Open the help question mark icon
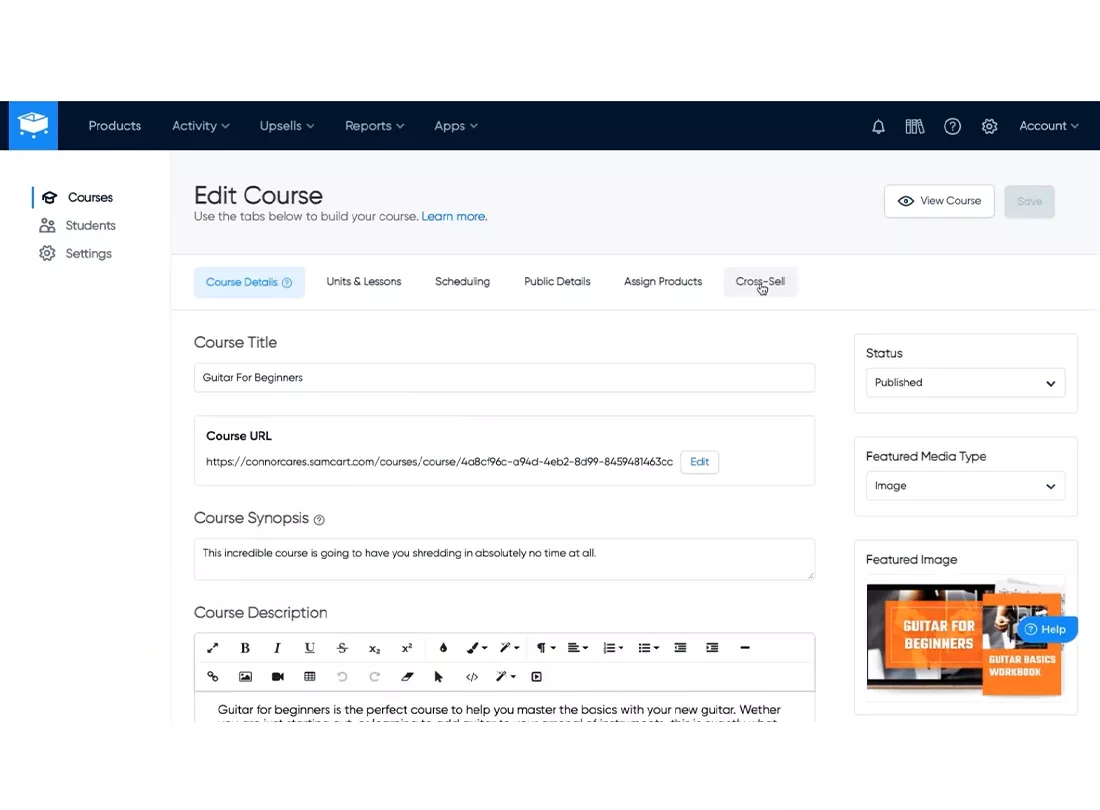The height and width of the screenshot is (810, 1100). [952, 126]
